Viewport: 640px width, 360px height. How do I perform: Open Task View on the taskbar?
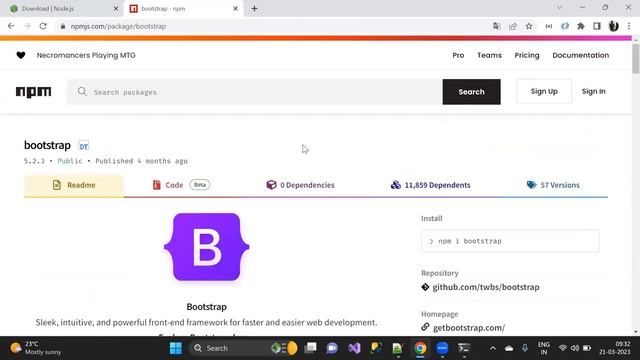(310, 348)
